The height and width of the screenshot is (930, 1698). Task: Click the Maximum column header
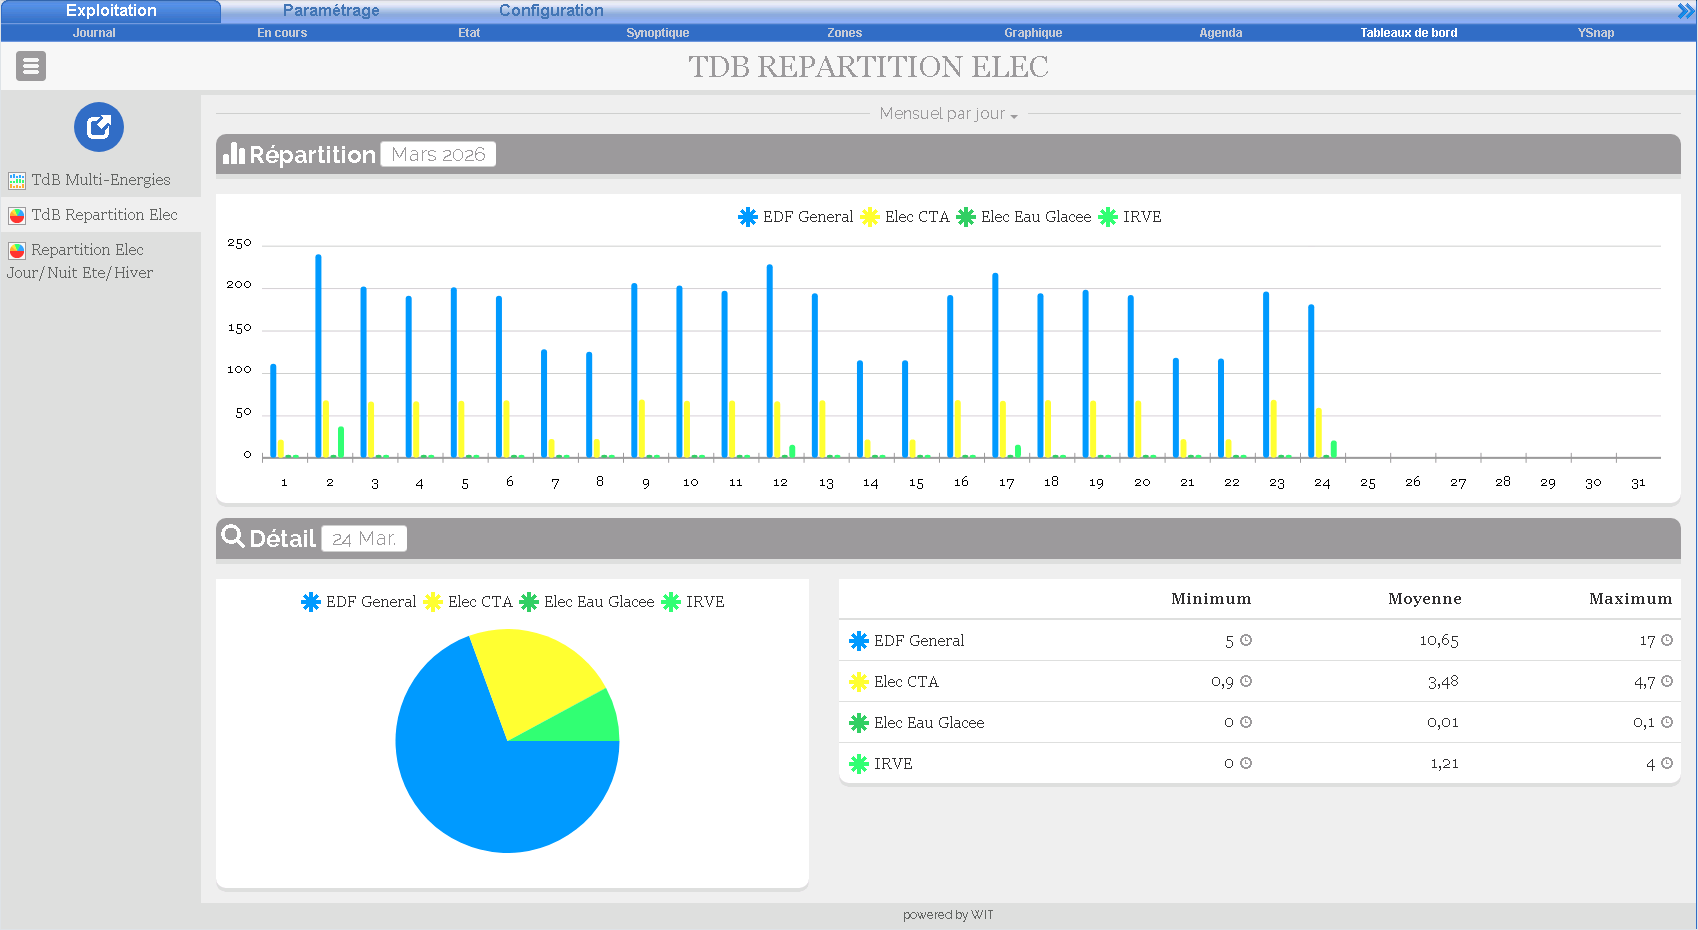[x=1631, y=599]
